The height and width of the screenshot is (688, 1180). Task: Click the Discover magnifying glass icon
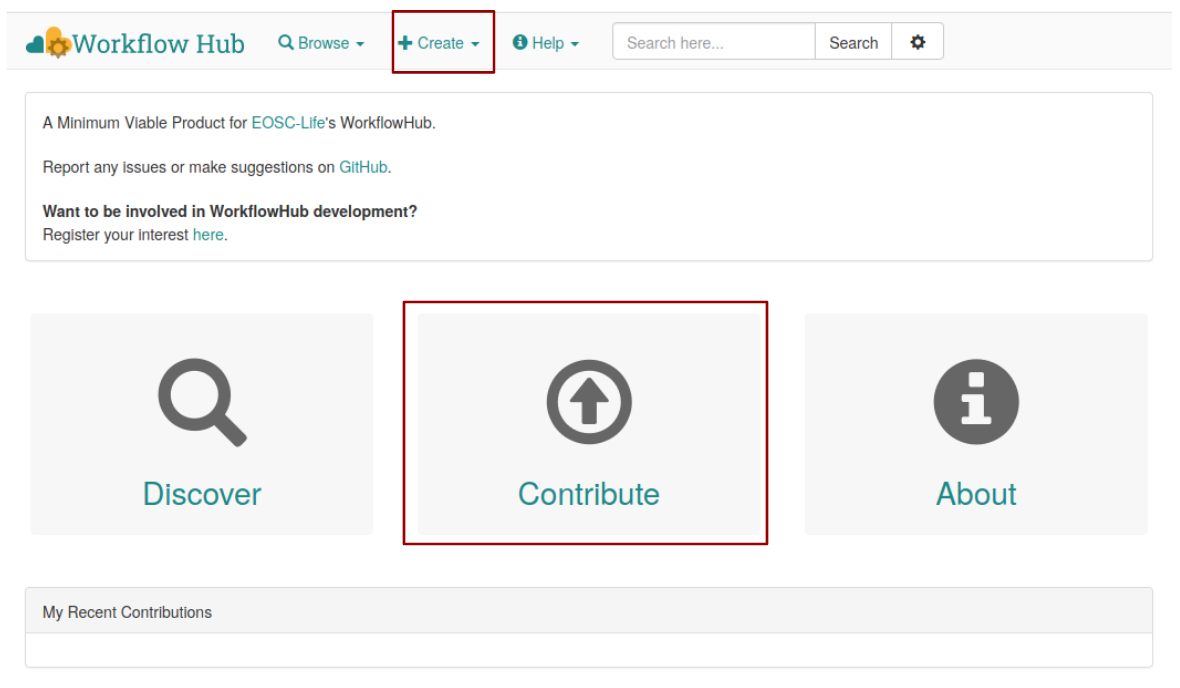click(202, 402)
